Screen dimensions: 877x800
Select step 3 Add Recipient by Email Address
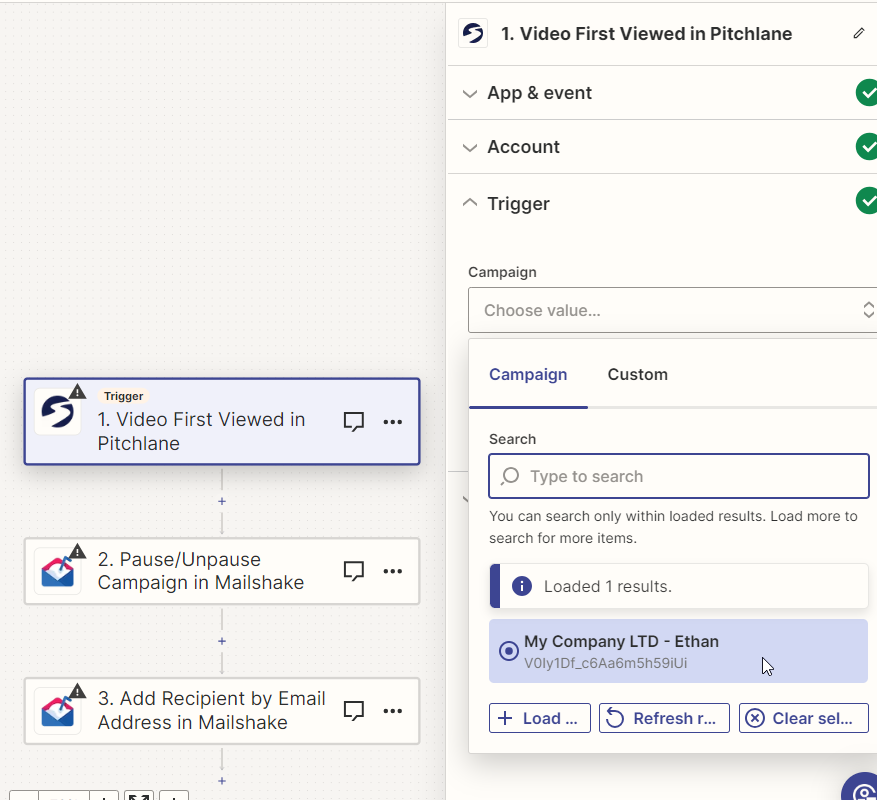coord(222,711)
